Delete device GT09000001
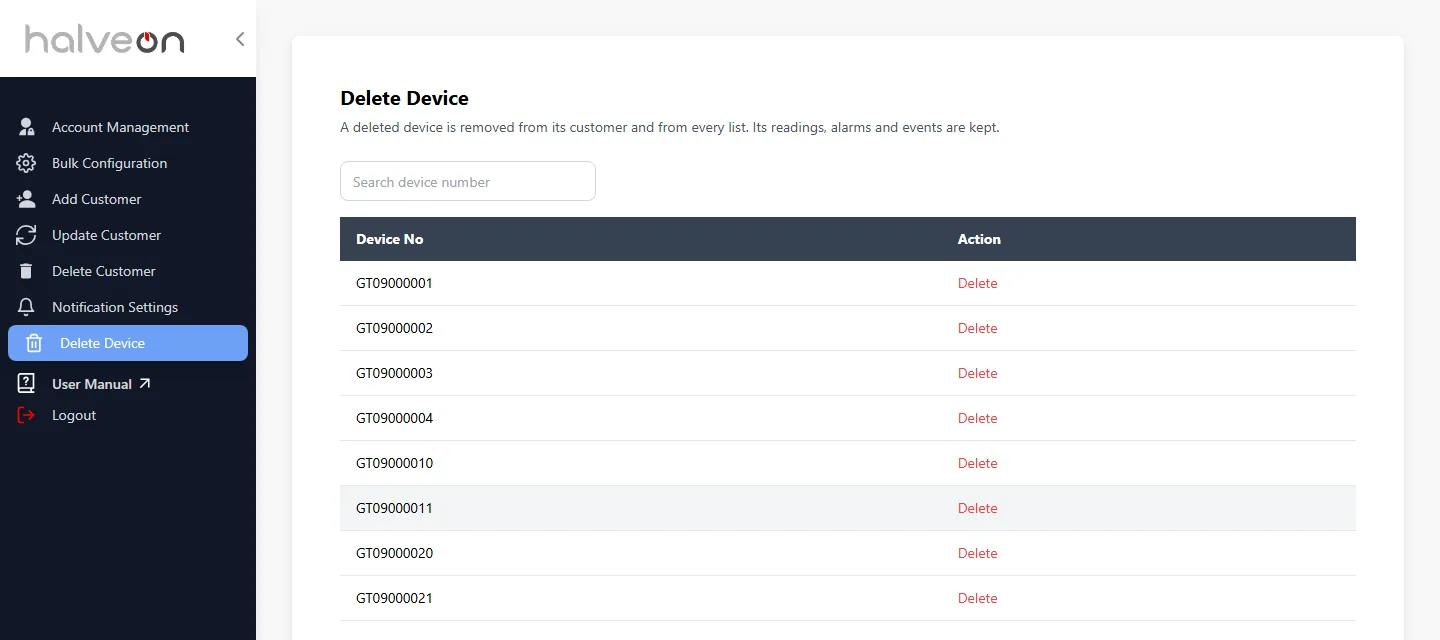Viewport: 1440px width, 640px height. (x=977, y=283)
